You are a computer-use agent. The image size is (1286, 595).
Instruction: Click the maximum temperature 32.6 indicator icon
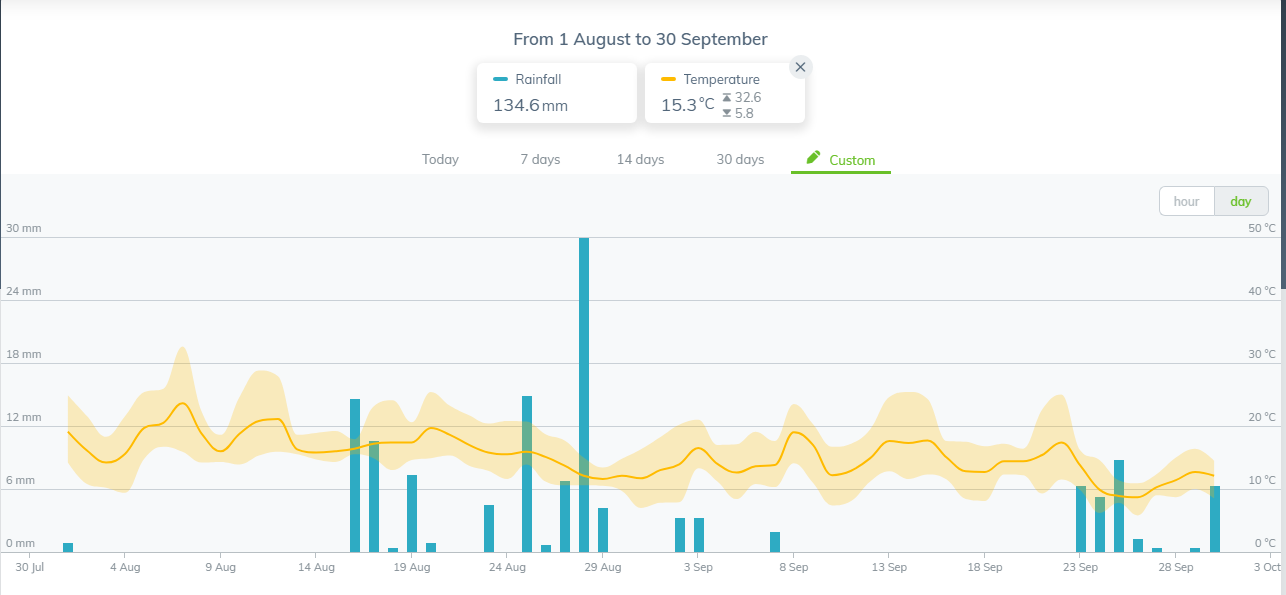(727, 97)
